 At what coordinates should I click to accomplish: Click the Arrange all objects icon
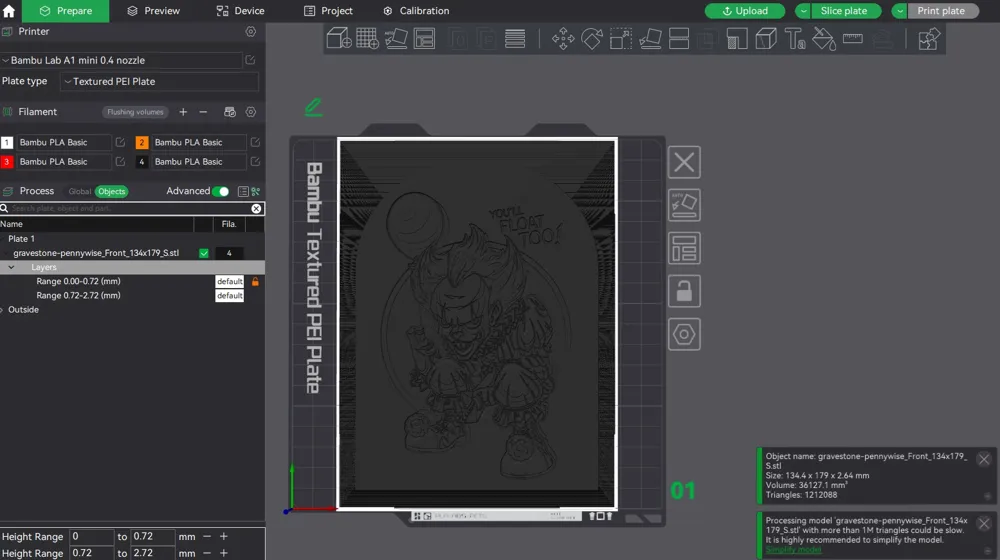(x=424, y=38)
